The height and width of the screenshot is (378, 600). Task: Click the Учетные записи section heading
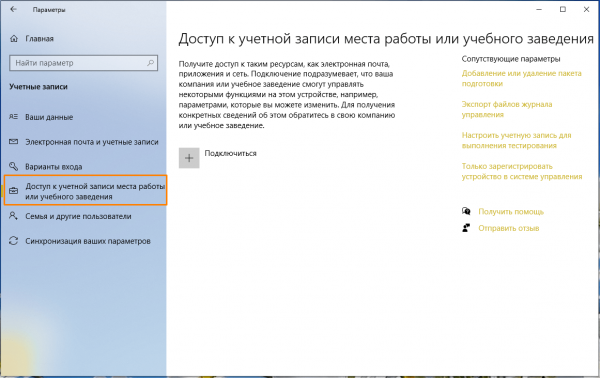38,87
